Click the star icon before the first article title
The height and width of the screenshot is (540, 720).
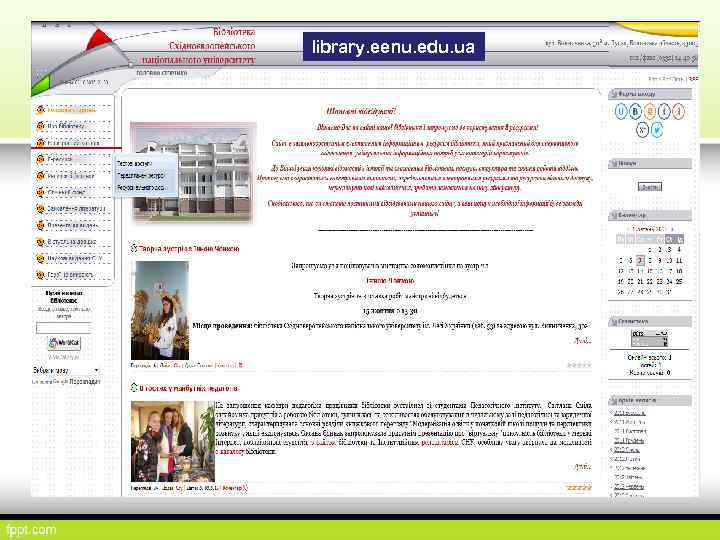pos(134,248)
